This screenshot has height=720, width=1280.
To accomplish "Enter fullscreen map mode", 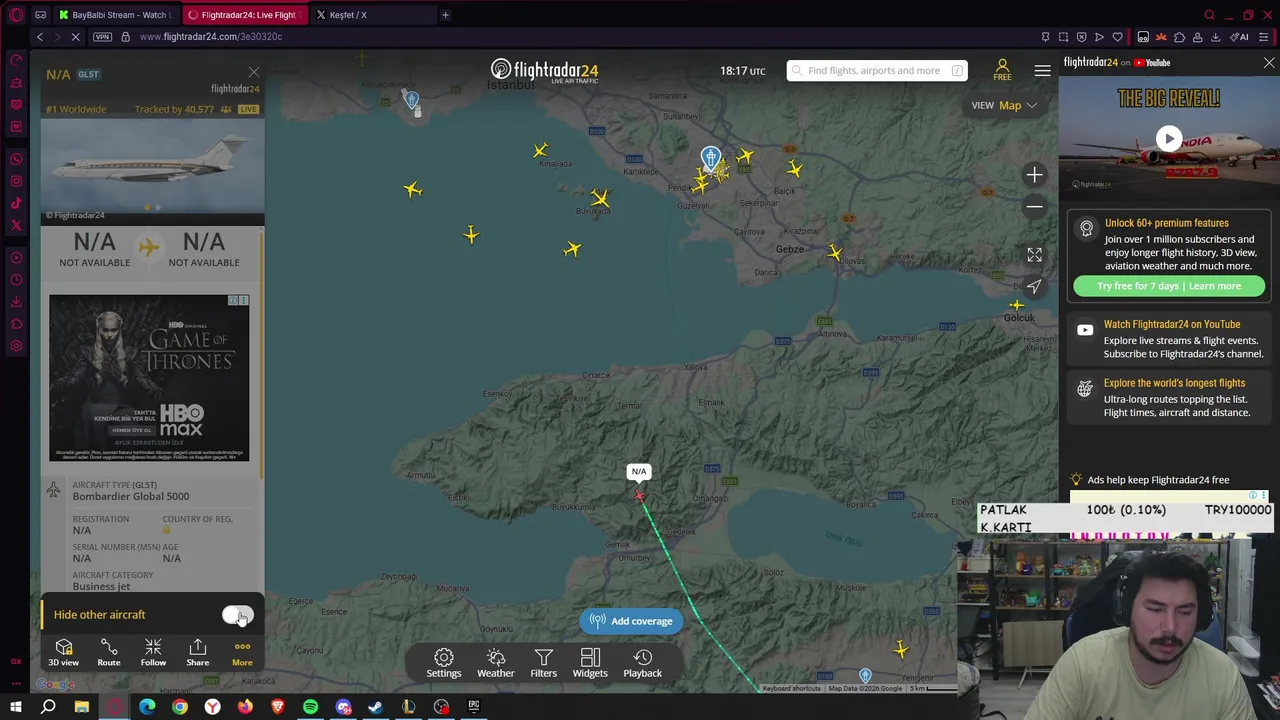I will pos(1034,255).
